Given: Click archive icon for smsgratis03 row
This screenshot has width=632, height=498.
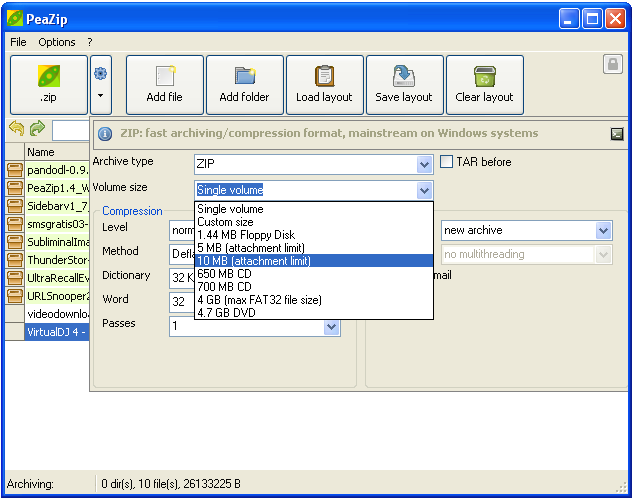Looking at the screenshot, I should (15, 224).
